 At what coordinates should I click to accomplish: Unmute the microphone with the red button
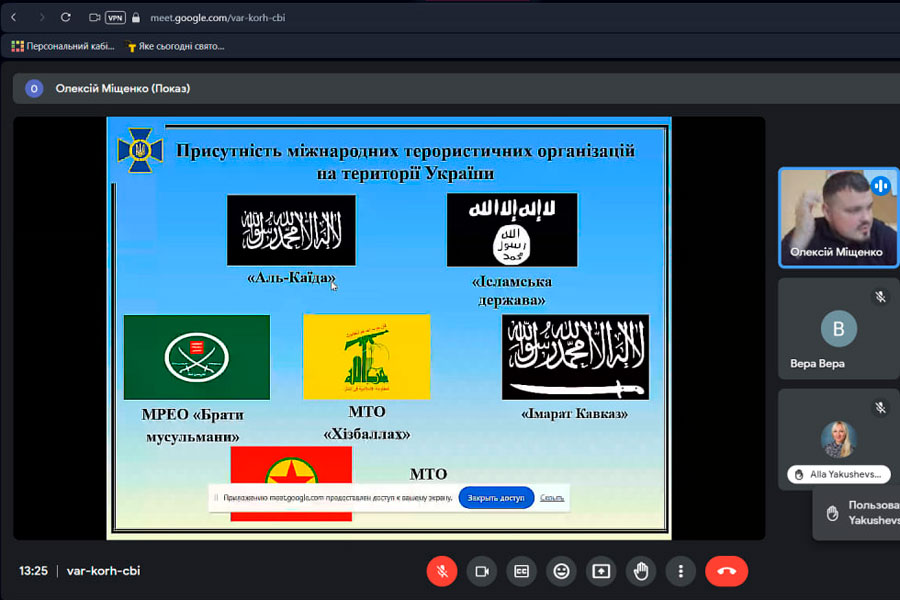(442, 571)
